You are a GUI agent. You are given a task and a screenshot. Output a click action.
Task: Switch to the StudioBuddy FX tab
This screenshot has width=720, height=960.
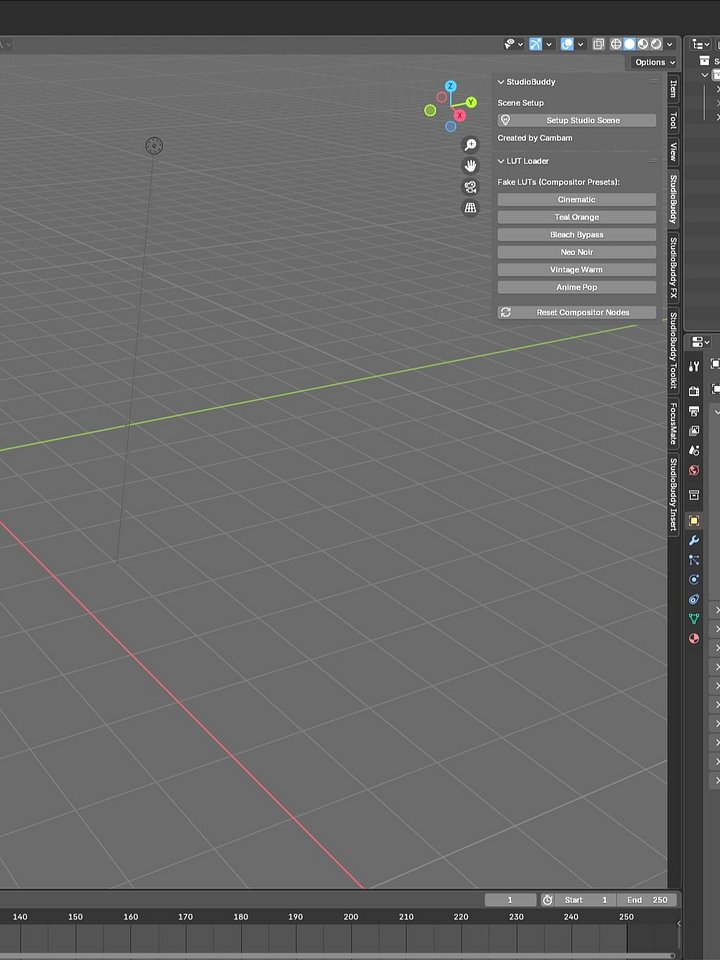[673, 268]
